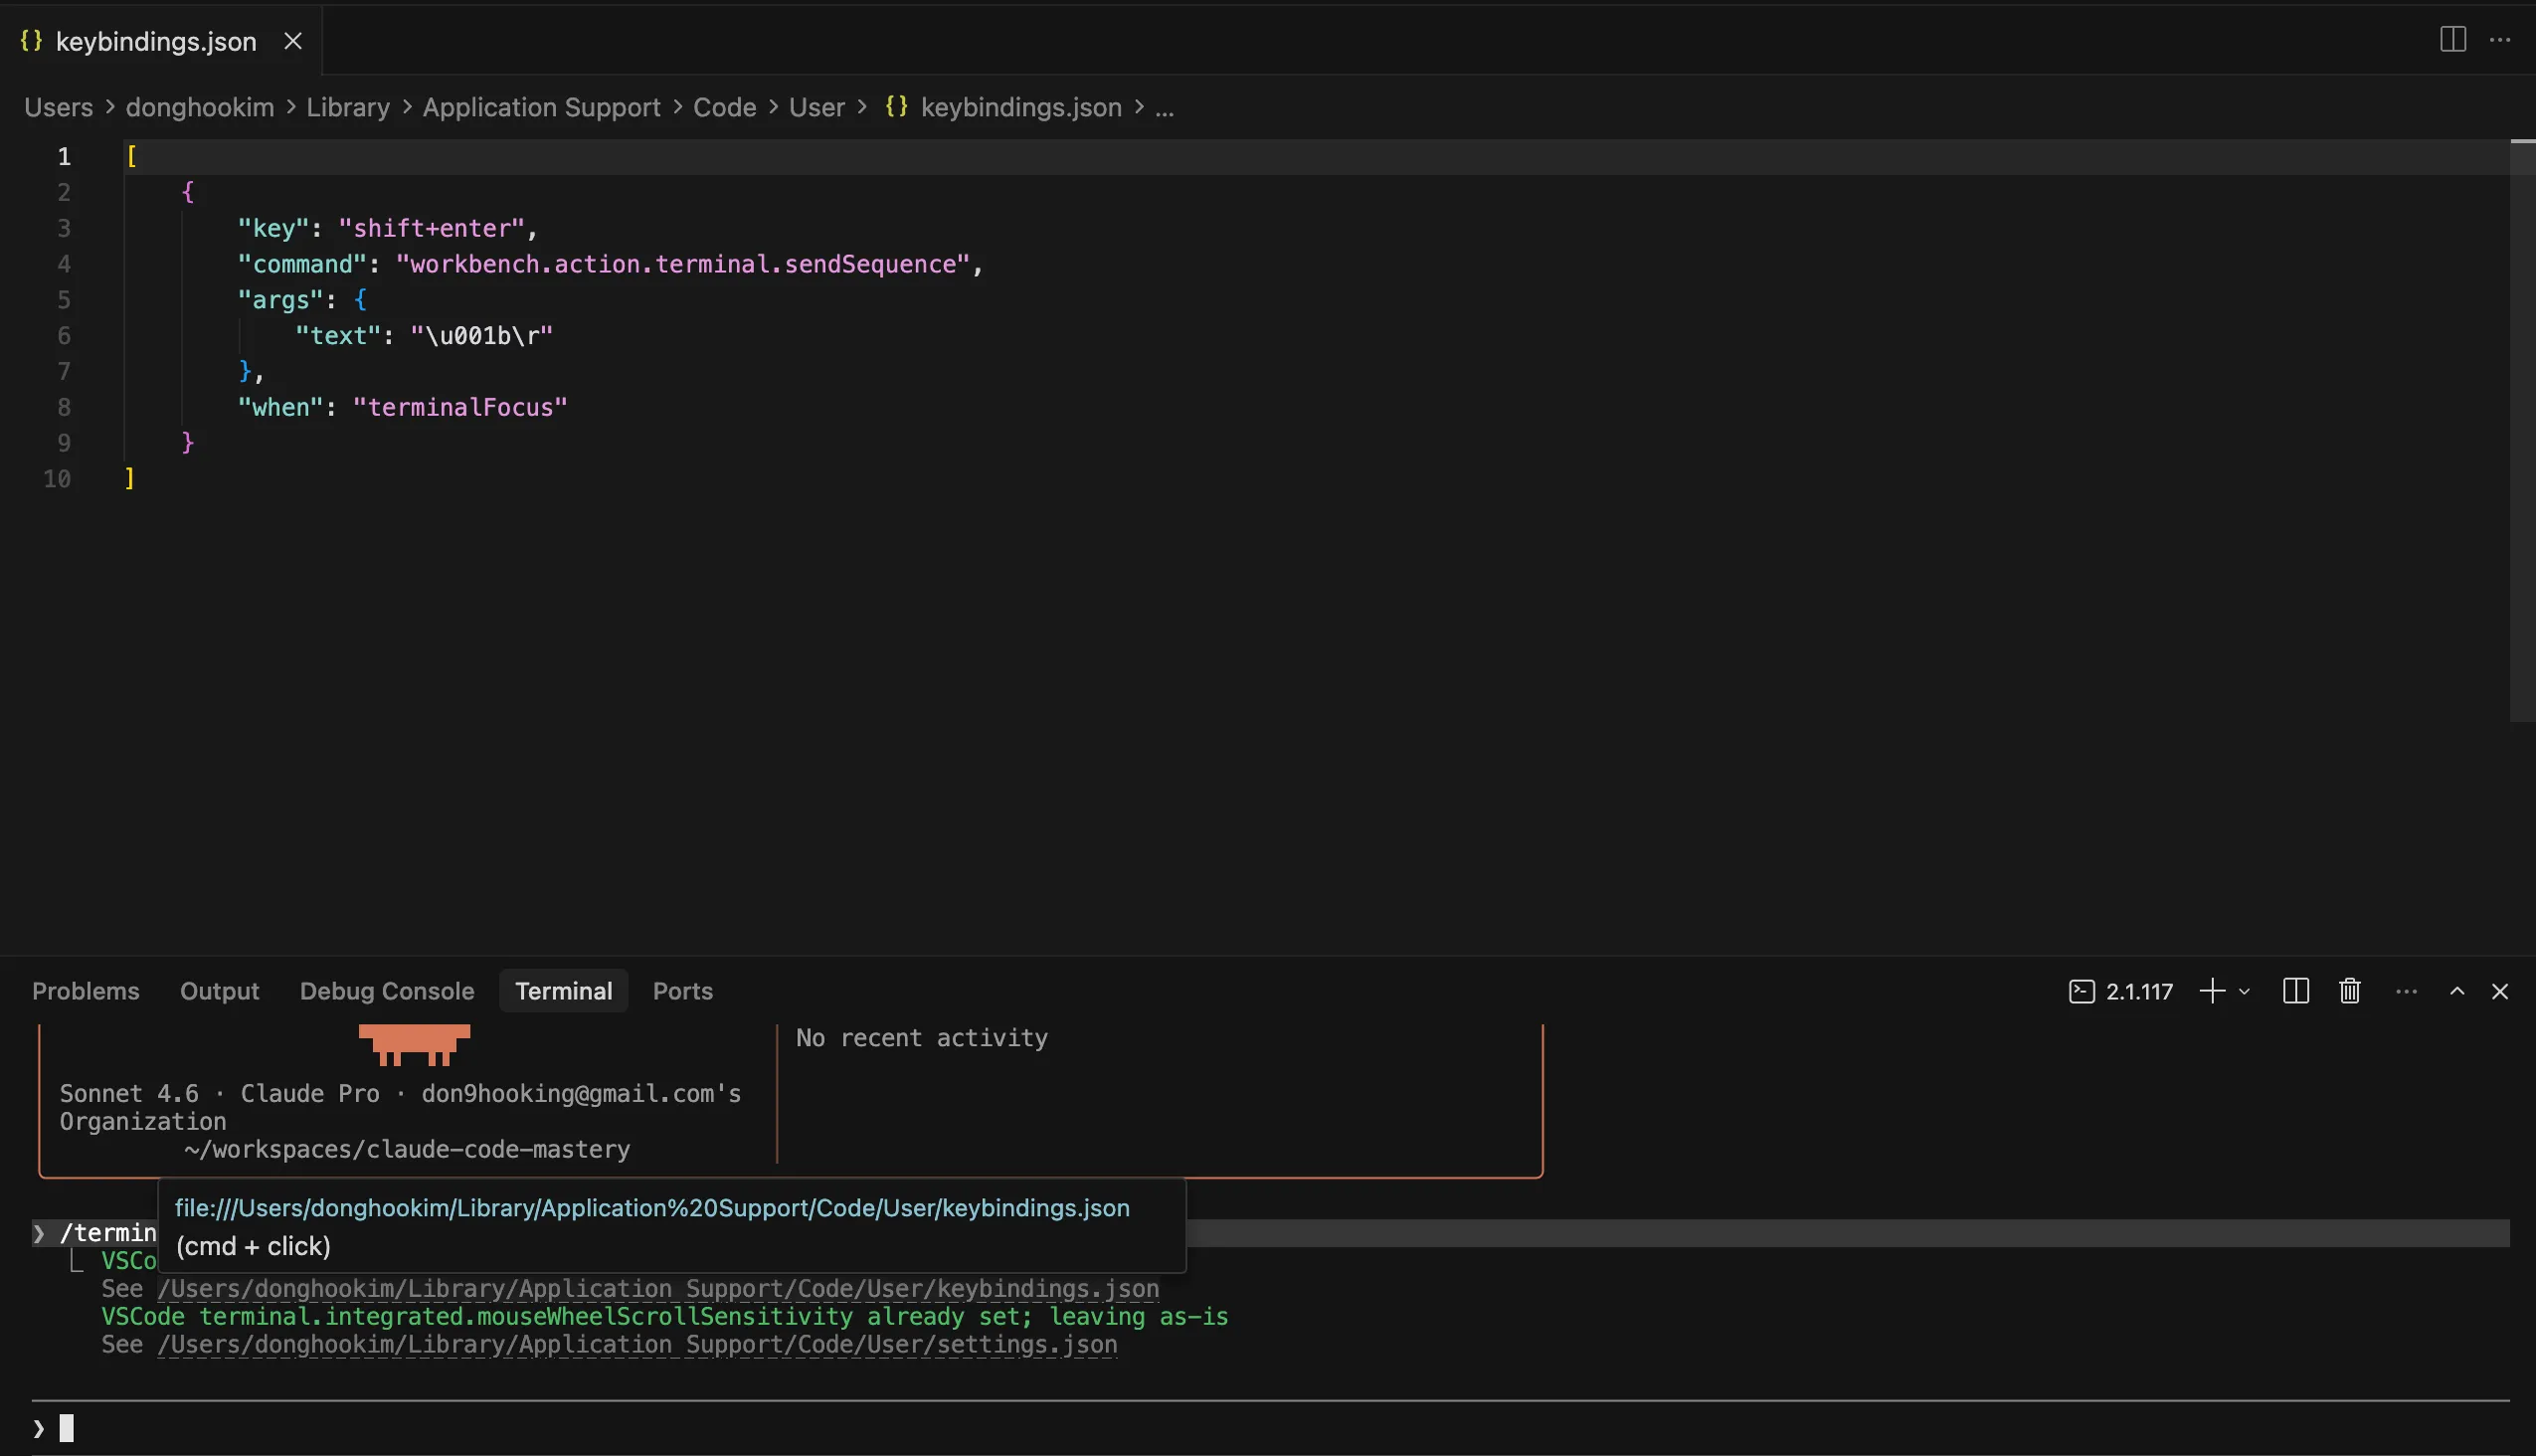Screen dimensions: 2536x1456
Task: Open the terminal launch profile dropdown
Action: [x=2244, y=991]
